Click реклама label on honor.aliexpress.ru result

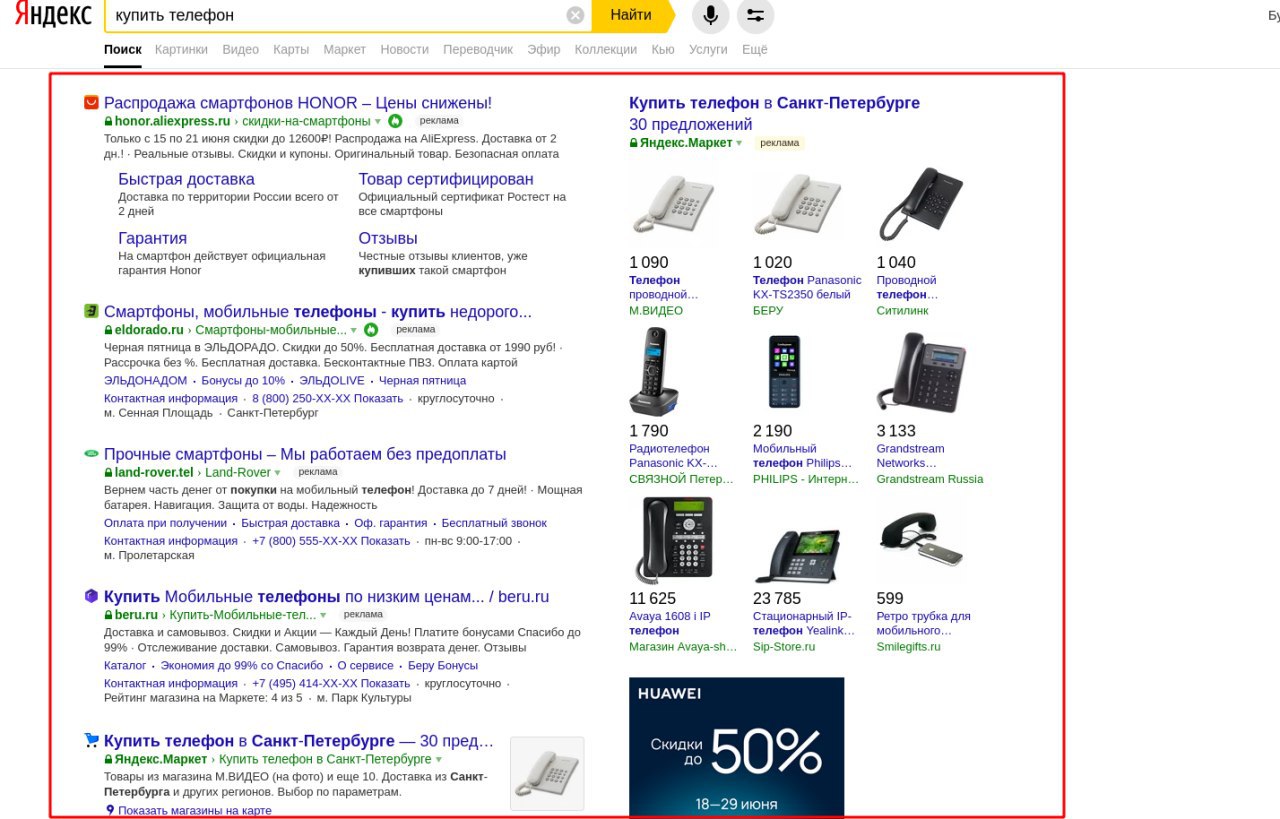point(439,121)
